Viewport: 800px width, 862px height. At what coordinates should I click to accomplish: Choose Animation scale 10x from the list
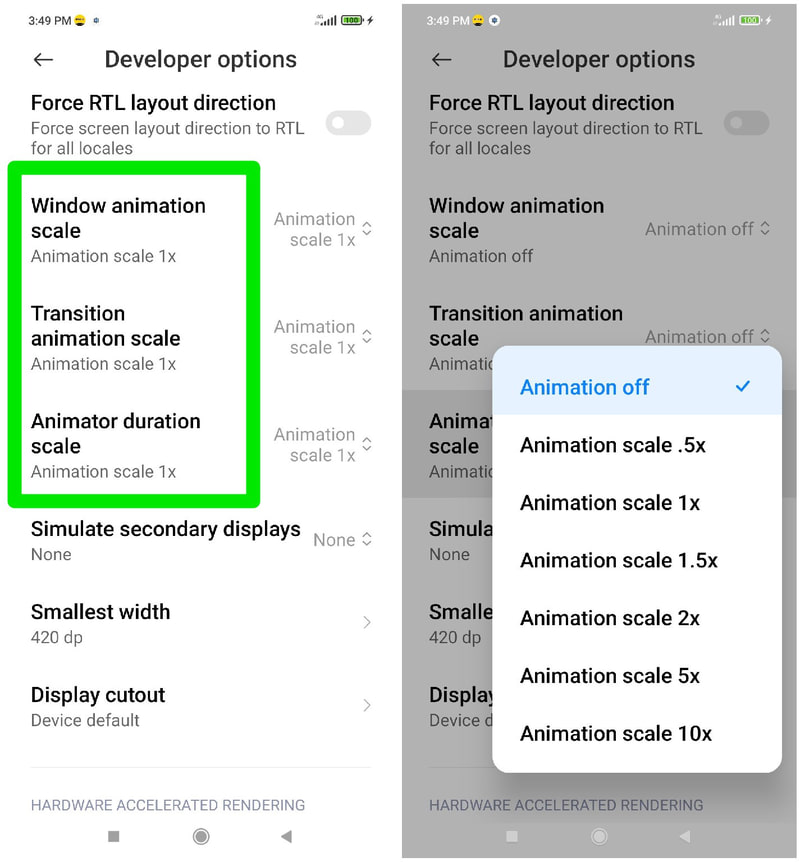pos(615,734)
